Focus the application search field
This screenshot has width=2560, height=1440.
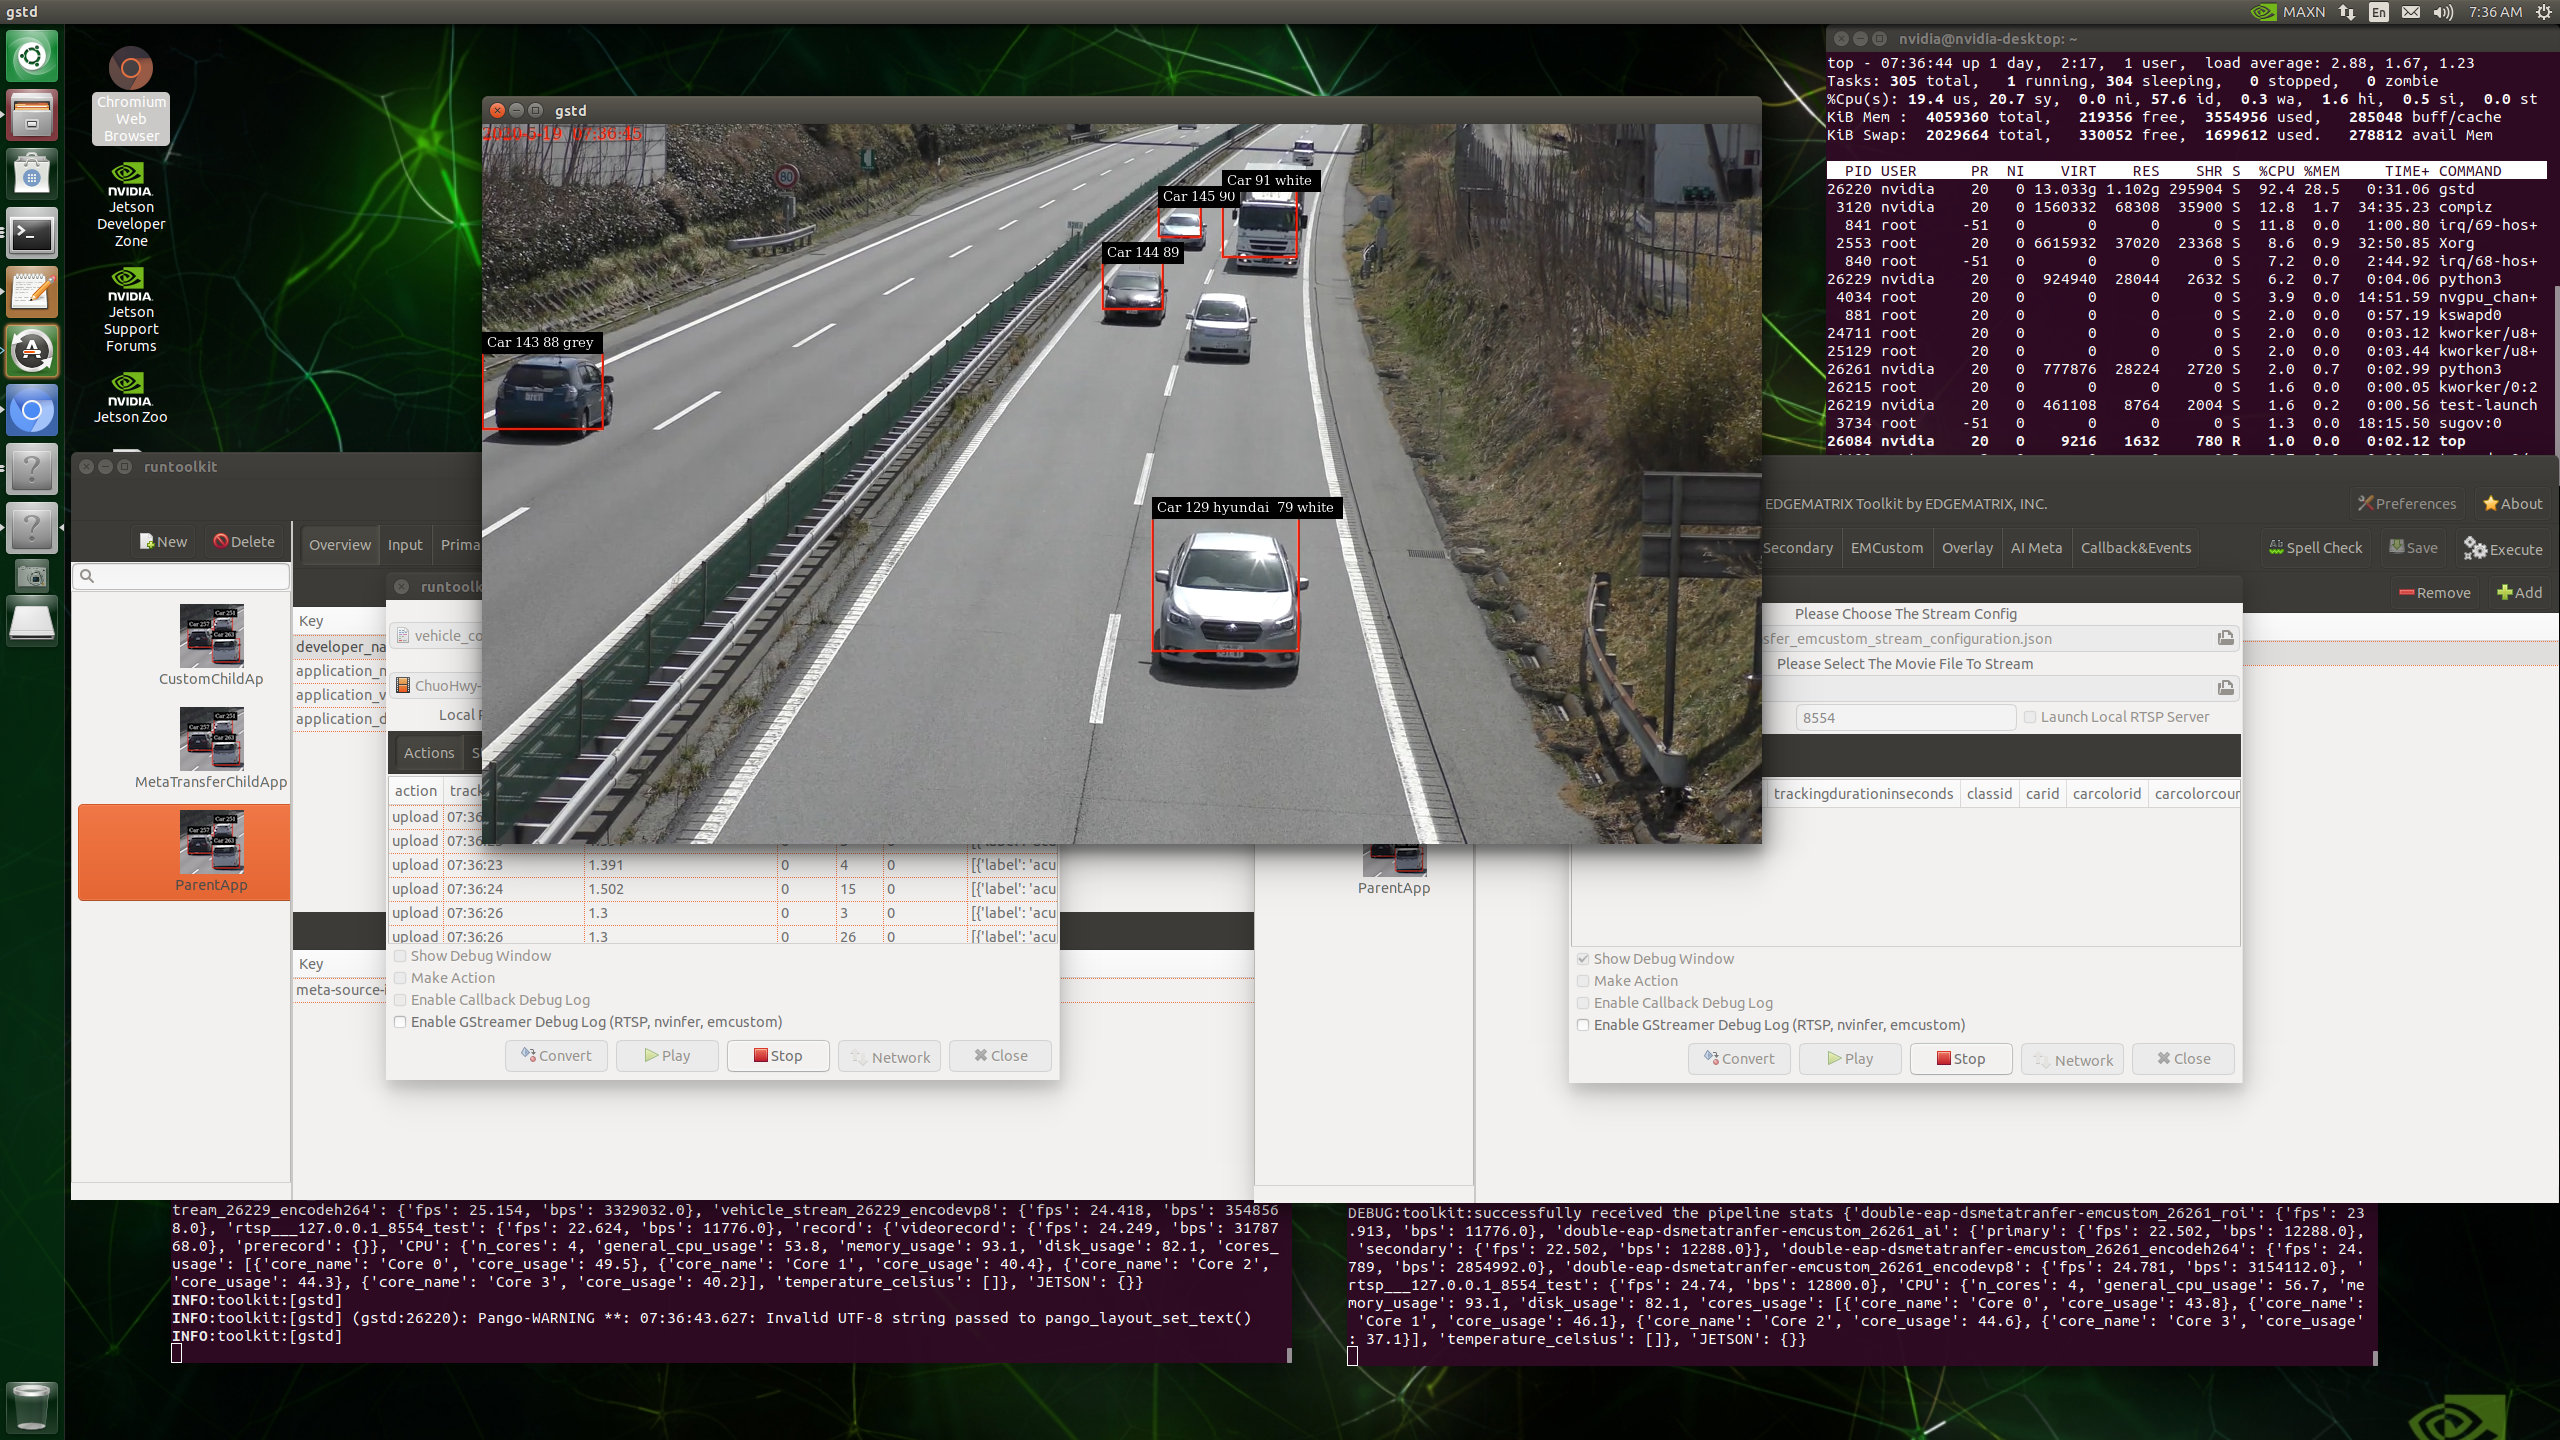coord(182,576)
